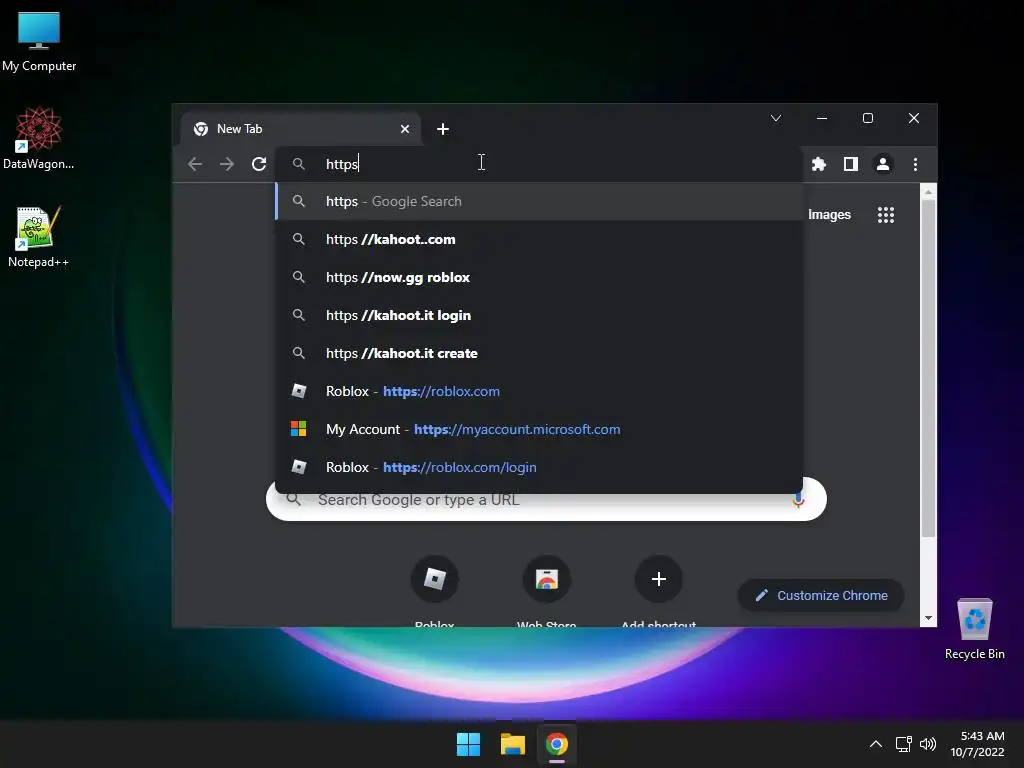
Task: Open the Roblox shortcut tile
Action: point(434,591)
